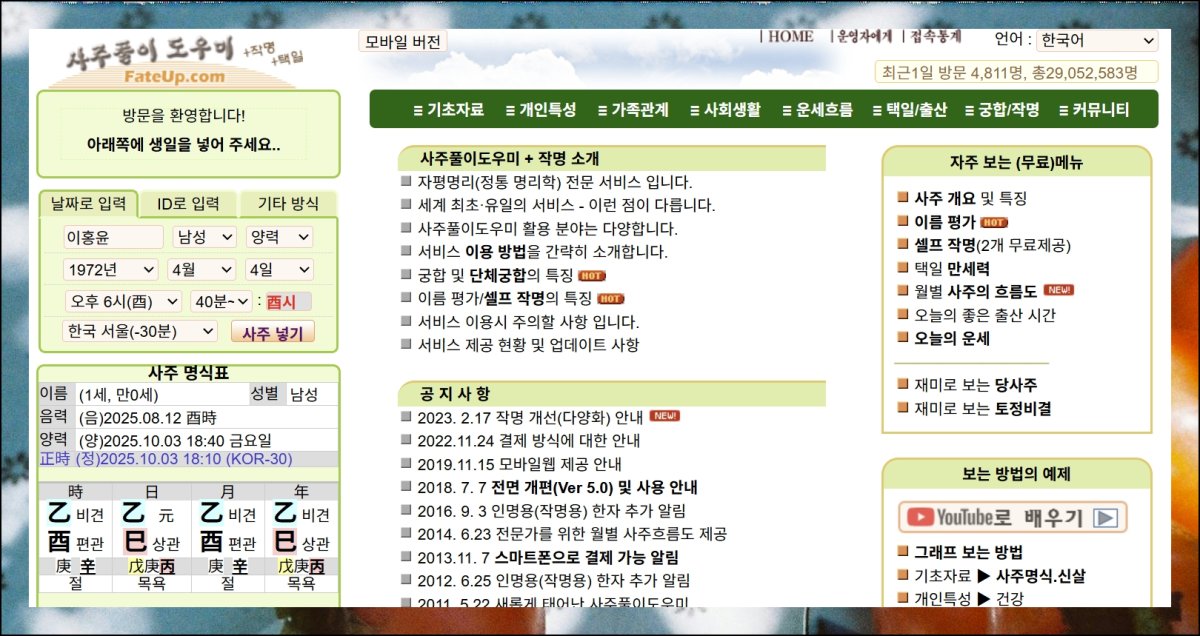This screenshot has width=1200, height=636.
Task: Click HOT badge beside 셀프 작명의 특징
Action: [611, 298]
